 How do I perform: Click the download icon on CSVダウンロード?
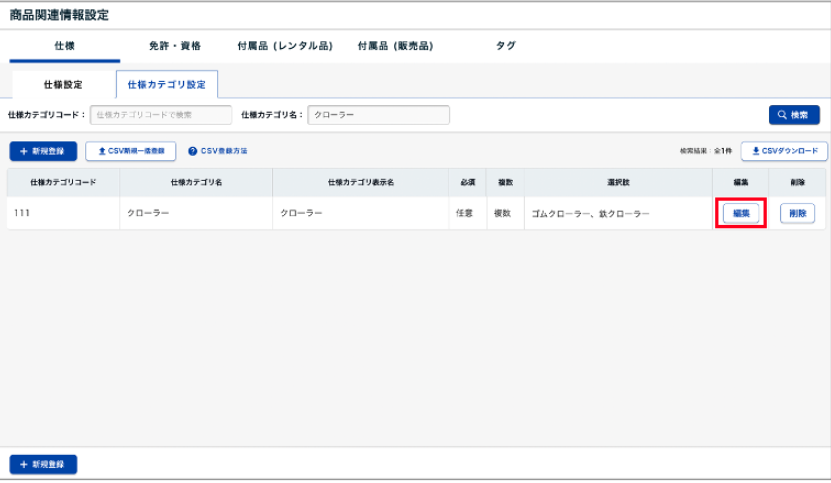[x=755, y=151]
